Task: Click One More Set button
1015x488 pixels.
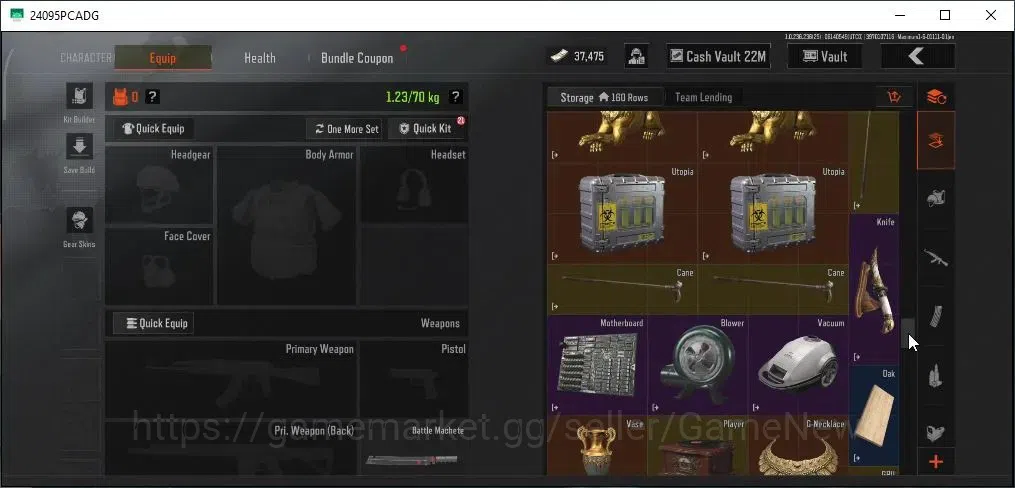Action: click(344, 128)
